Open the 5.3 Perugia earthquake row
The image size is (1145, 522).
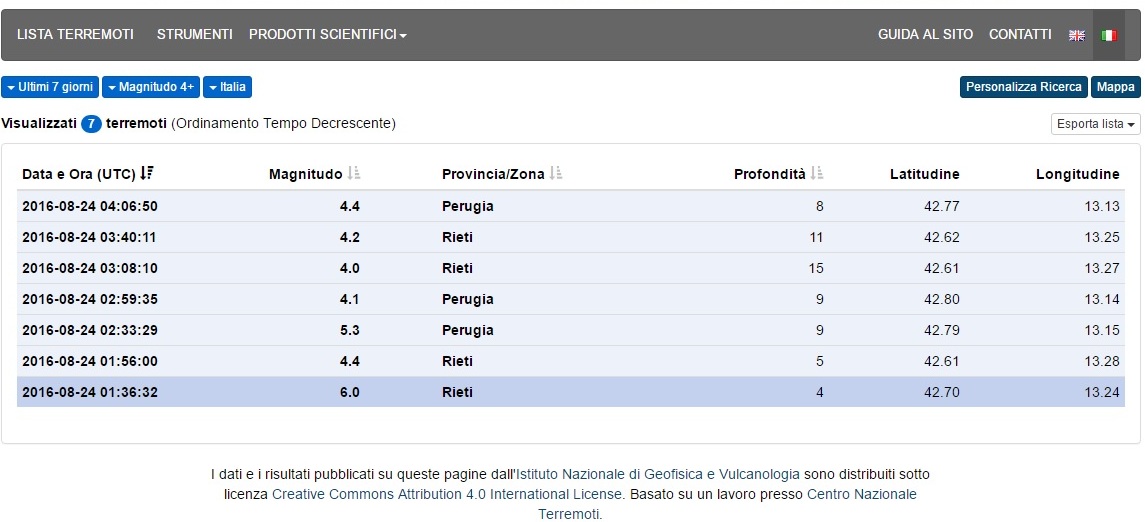(570, 330)
